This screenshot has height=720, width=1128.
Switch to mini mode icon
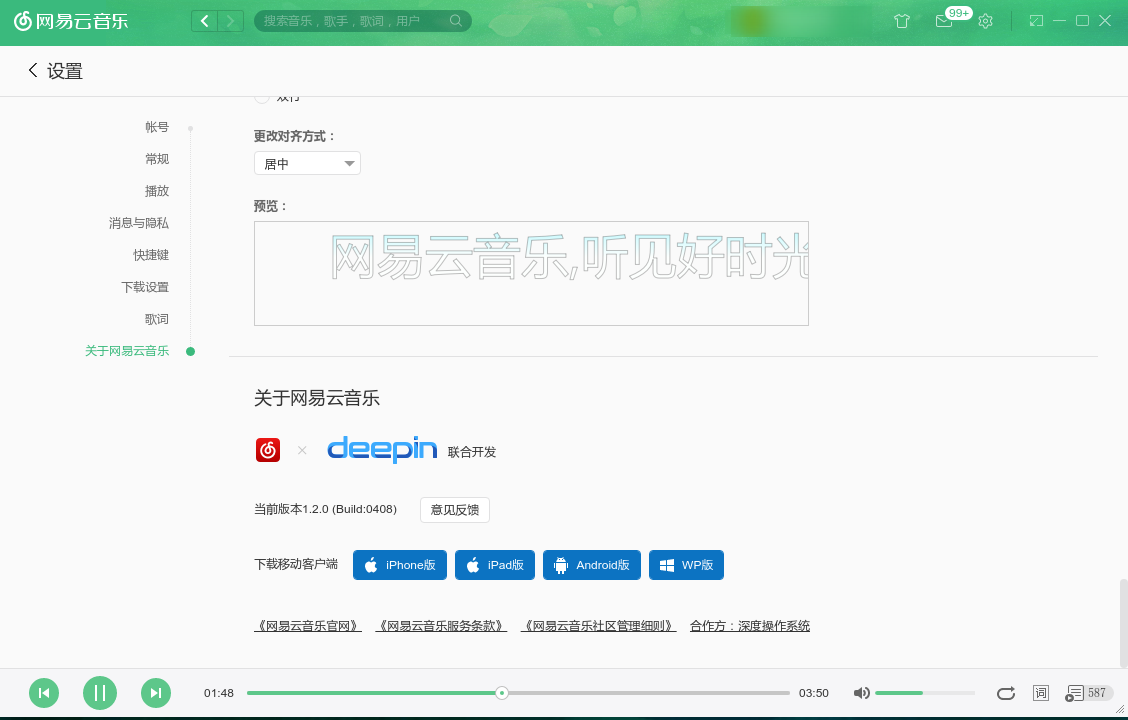point(1036,21)
